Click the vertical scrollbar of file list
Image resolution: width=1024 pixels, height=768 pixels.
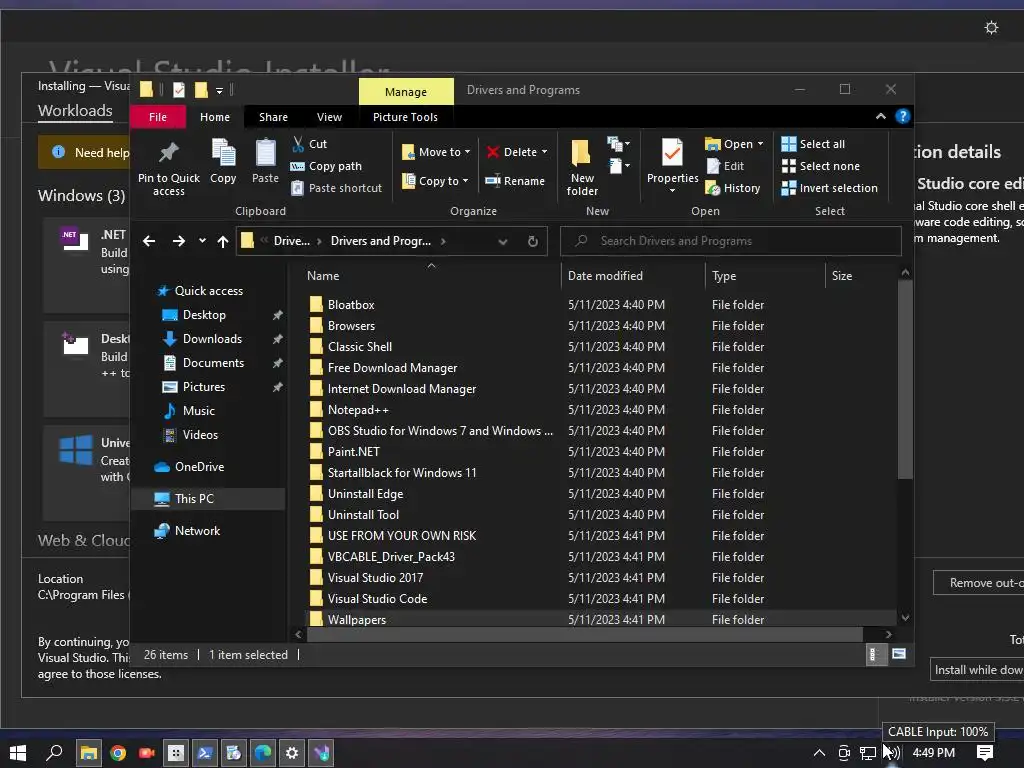click(904, 379)
